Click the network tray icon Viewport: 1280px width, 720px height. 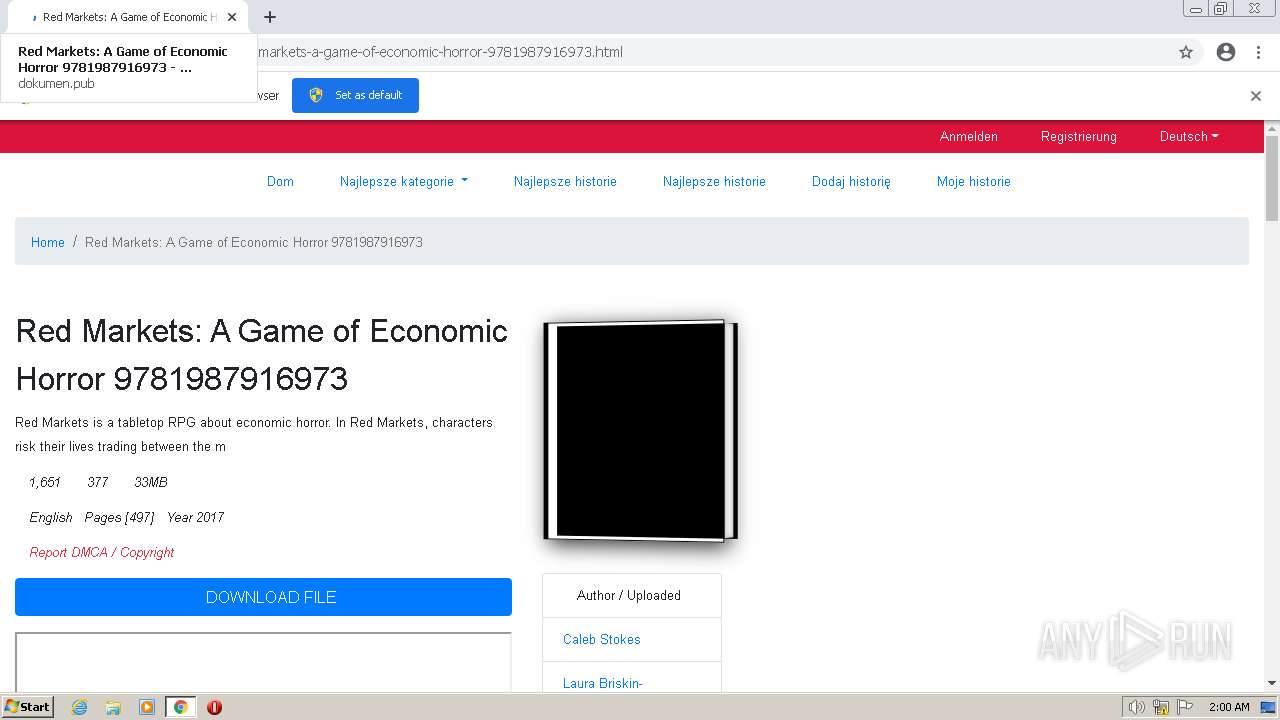(x=1161, y=707)
